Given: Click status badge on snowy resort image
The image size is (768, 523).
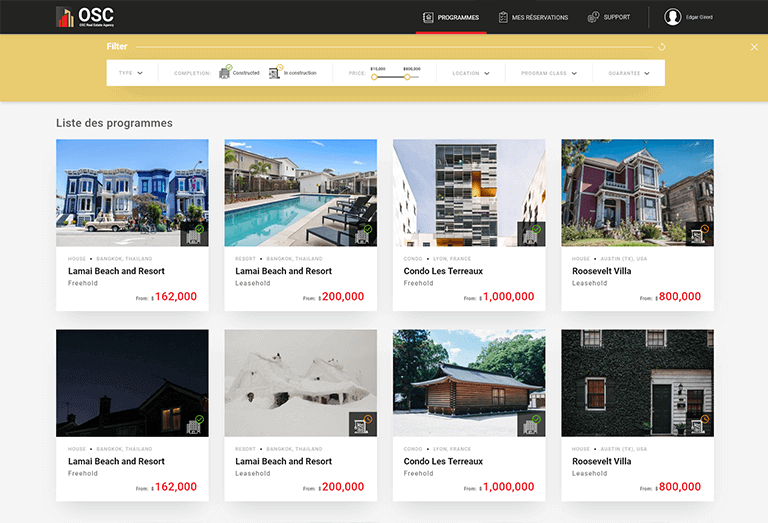Looking at the screenshot, I should point(362,424).
